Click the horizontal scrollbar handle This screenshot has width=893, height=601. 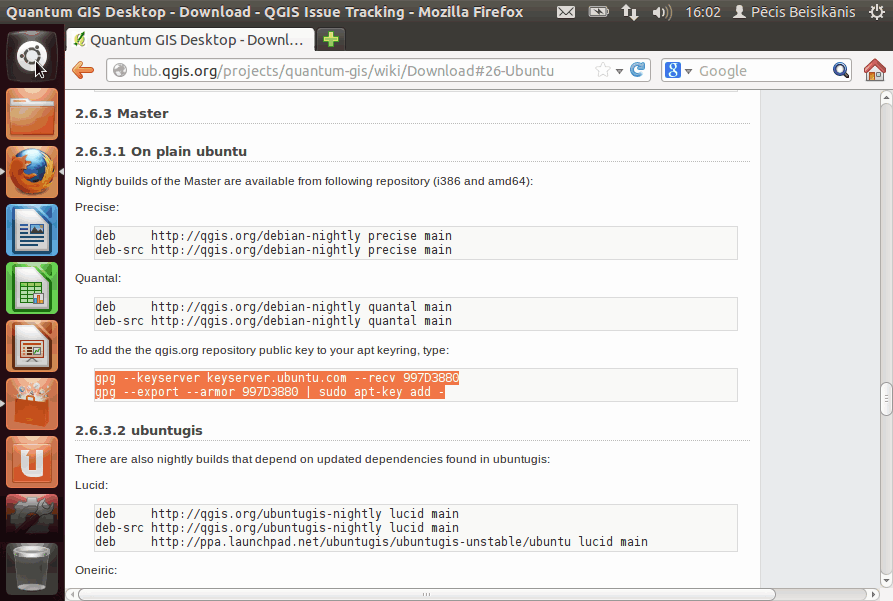pyautogui.click(x=427, y=594)
